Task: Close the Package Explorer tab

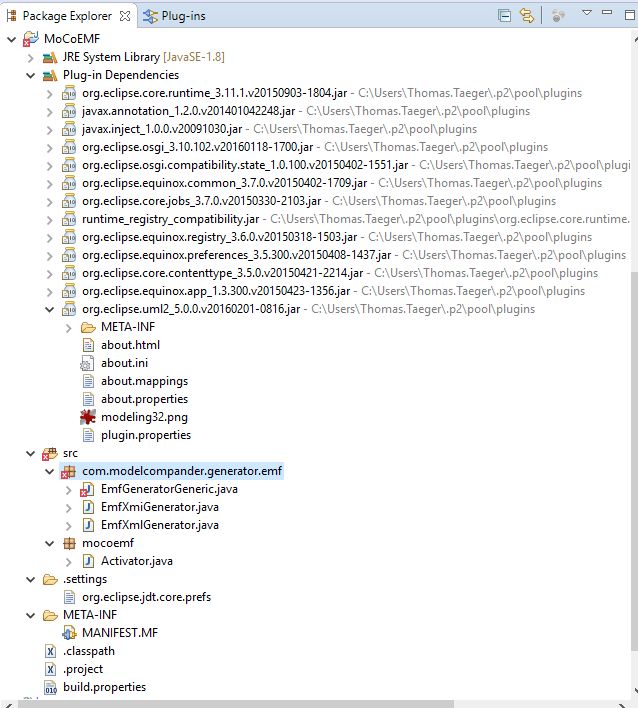Action: point(125,16)
